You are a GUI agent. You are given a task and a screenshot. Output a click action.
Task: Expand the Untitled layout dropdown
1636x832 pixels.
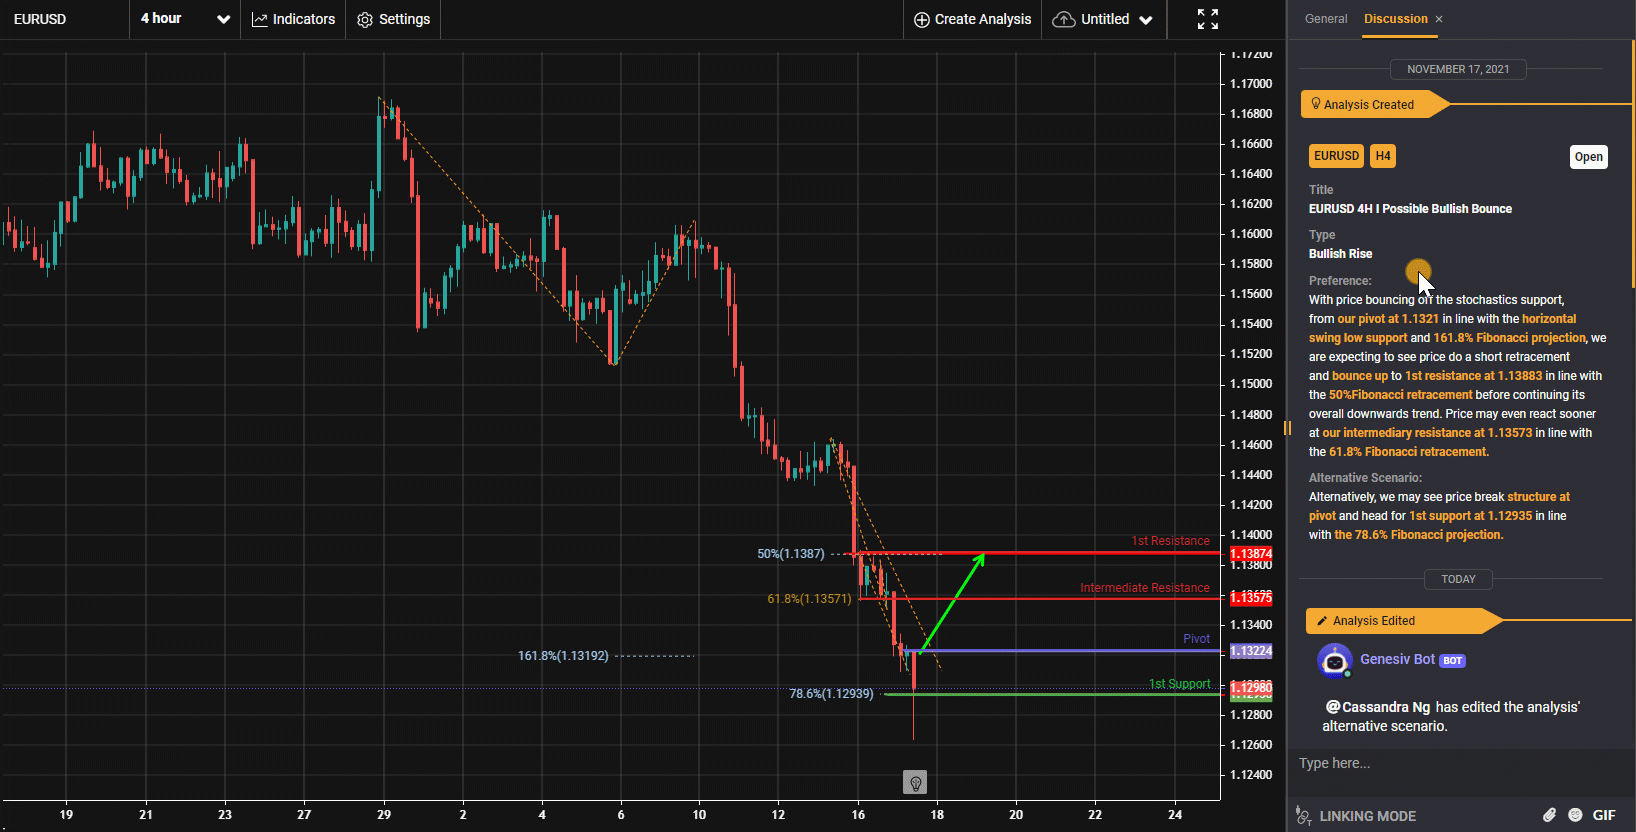[1104, 19]
